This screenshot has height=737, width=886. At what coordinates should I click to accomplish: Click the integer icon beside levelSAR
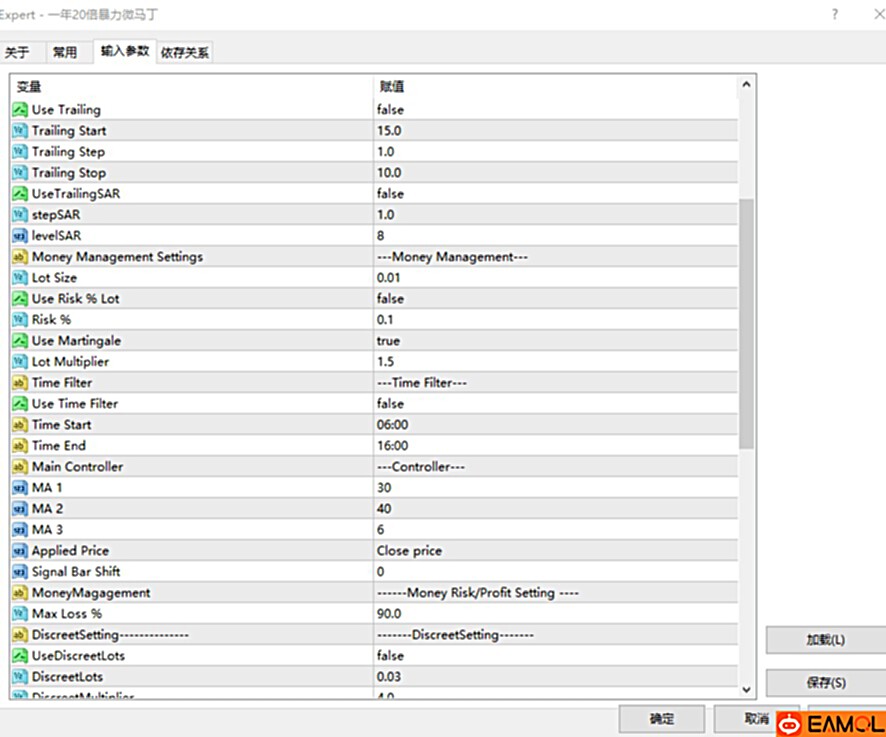tap(20, 236)
